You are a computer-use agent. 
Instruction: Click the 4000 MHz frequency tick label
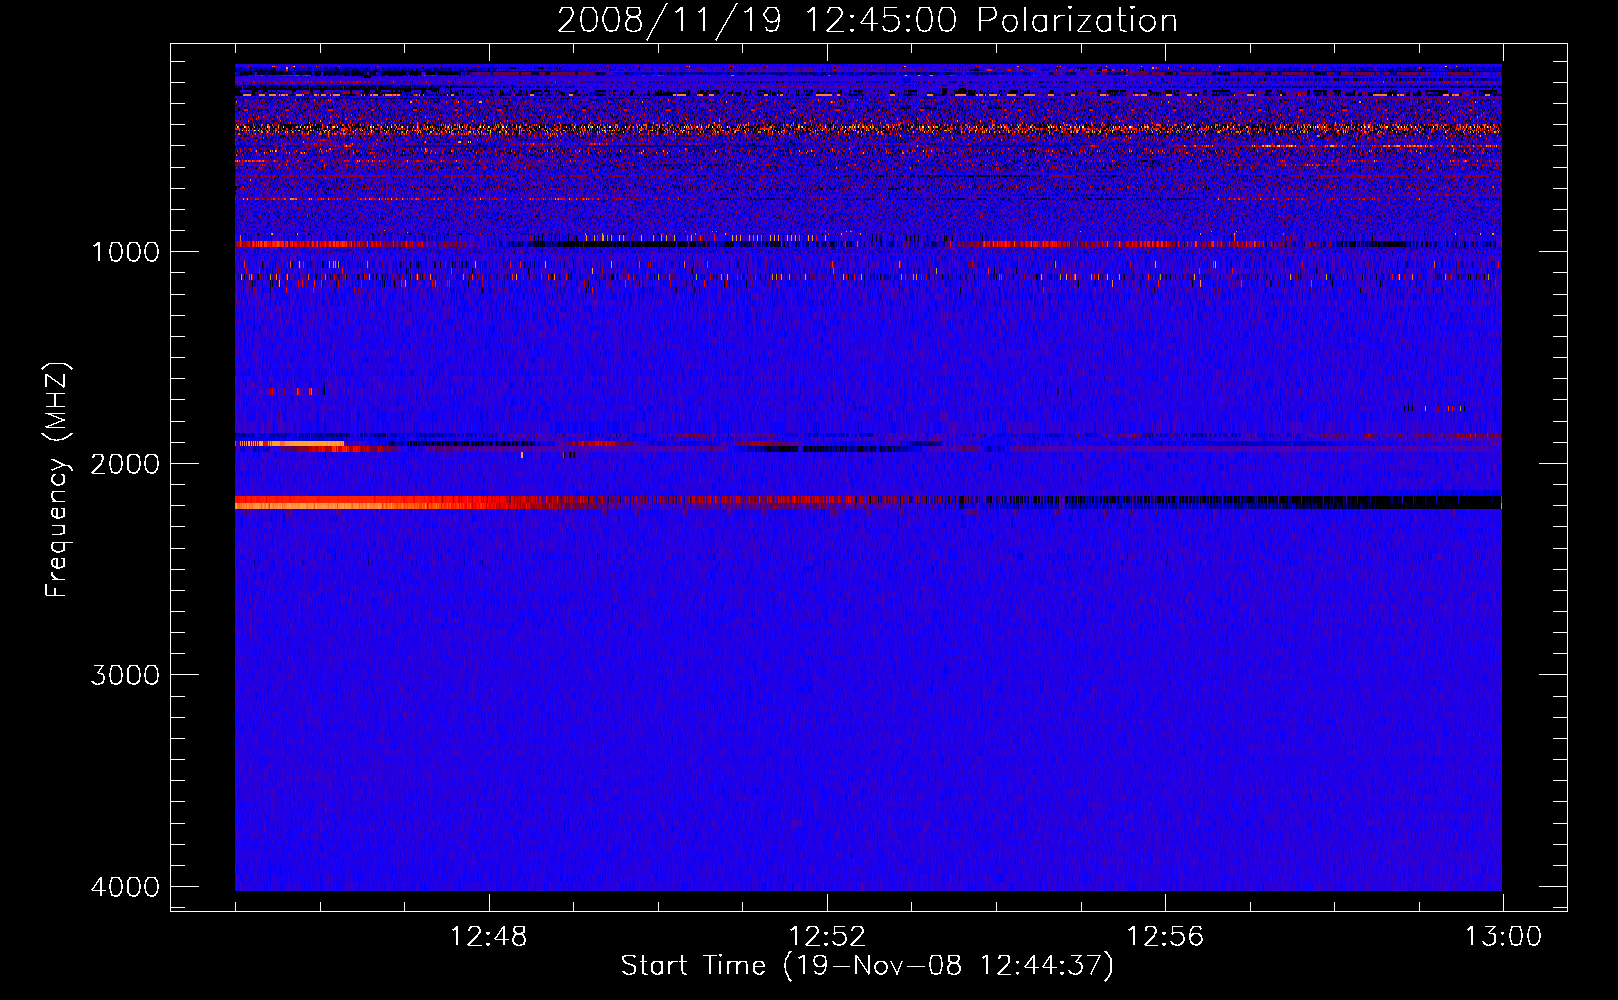(125, 887)
